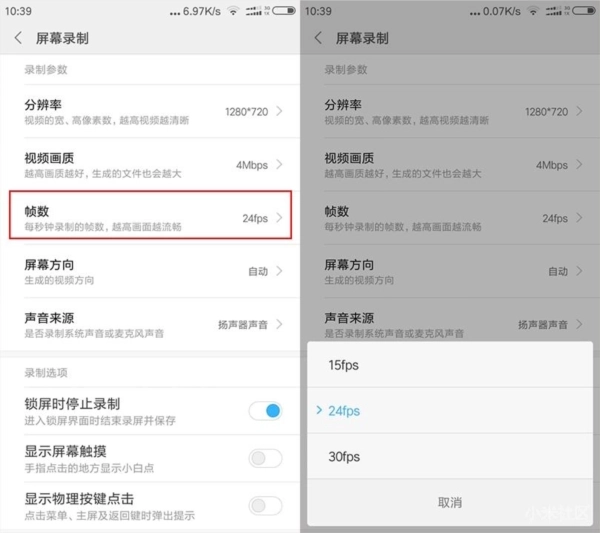Open 声音来源 扬声器声音 setting on left

pos(150,324)
